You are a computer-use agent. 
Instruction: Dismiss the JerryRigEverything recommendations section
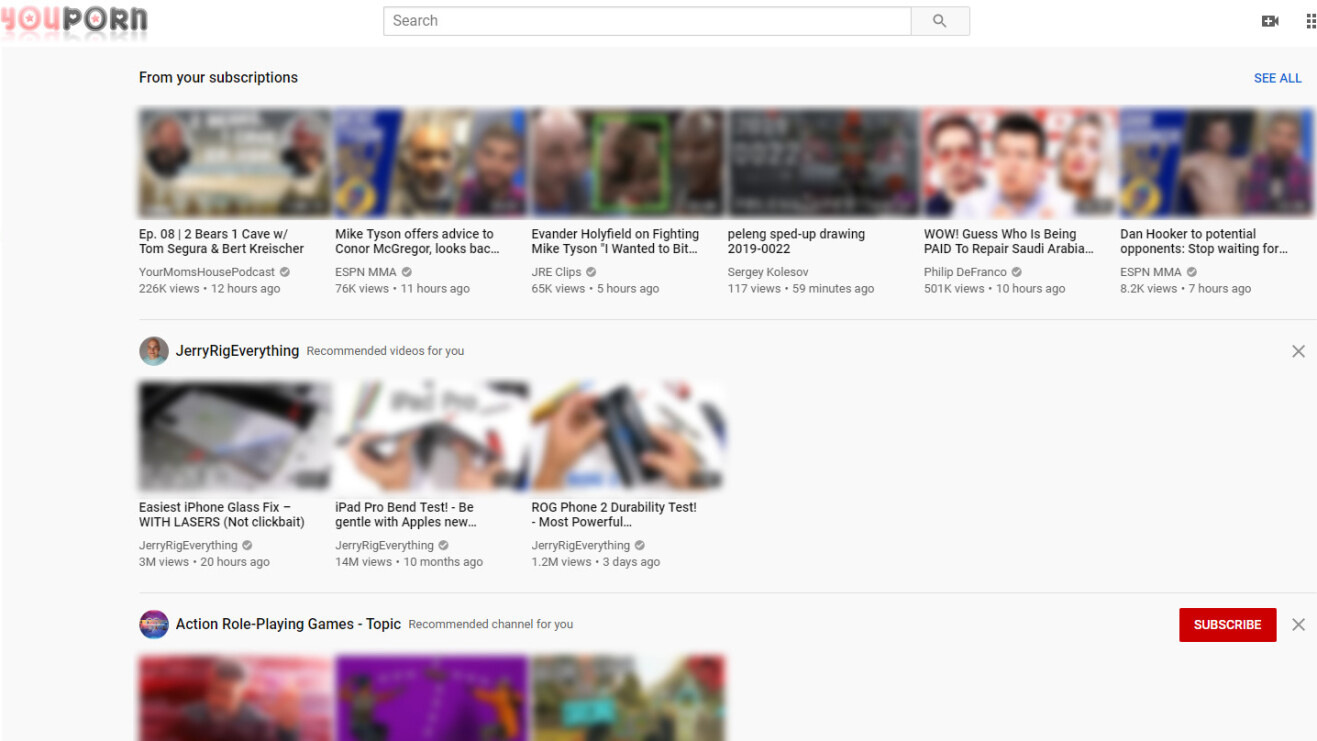click(x=1298, y=351)
